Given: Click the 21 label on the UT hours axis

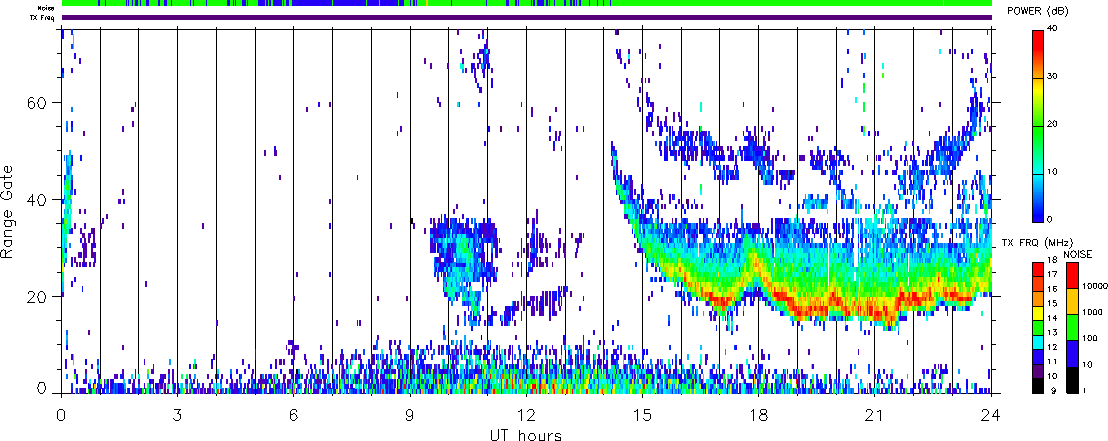Looking at the screenshot, I should (874, 413).
